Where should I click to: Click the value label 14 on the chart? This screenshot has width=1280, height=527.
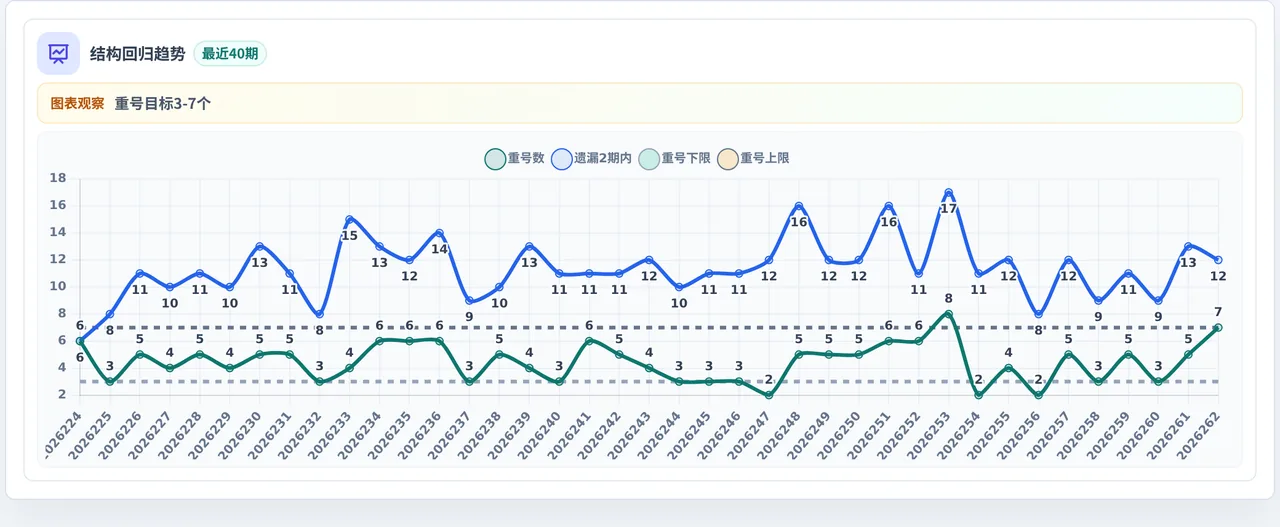pos(439,249)
